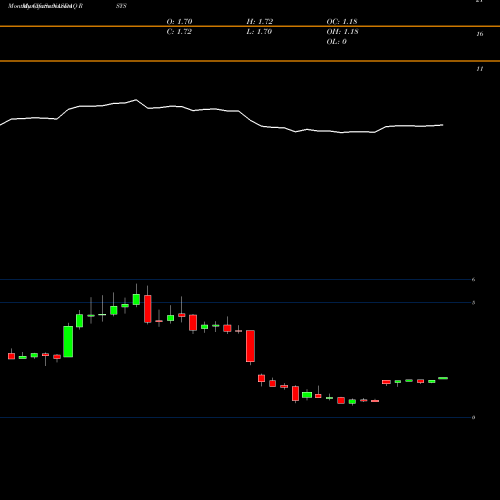Click the "C: 1.72" close value
500x500 pixels.
pos(179,32)
